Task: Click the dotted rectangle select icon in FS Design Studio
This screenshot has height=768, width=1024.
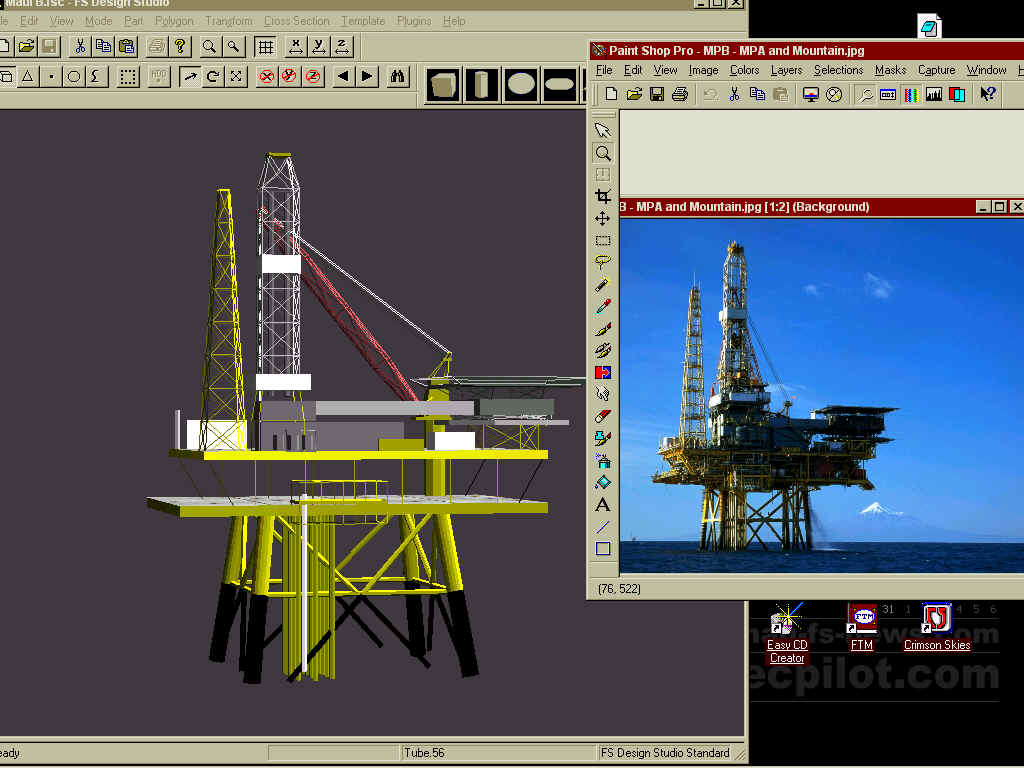Action: 128,76
